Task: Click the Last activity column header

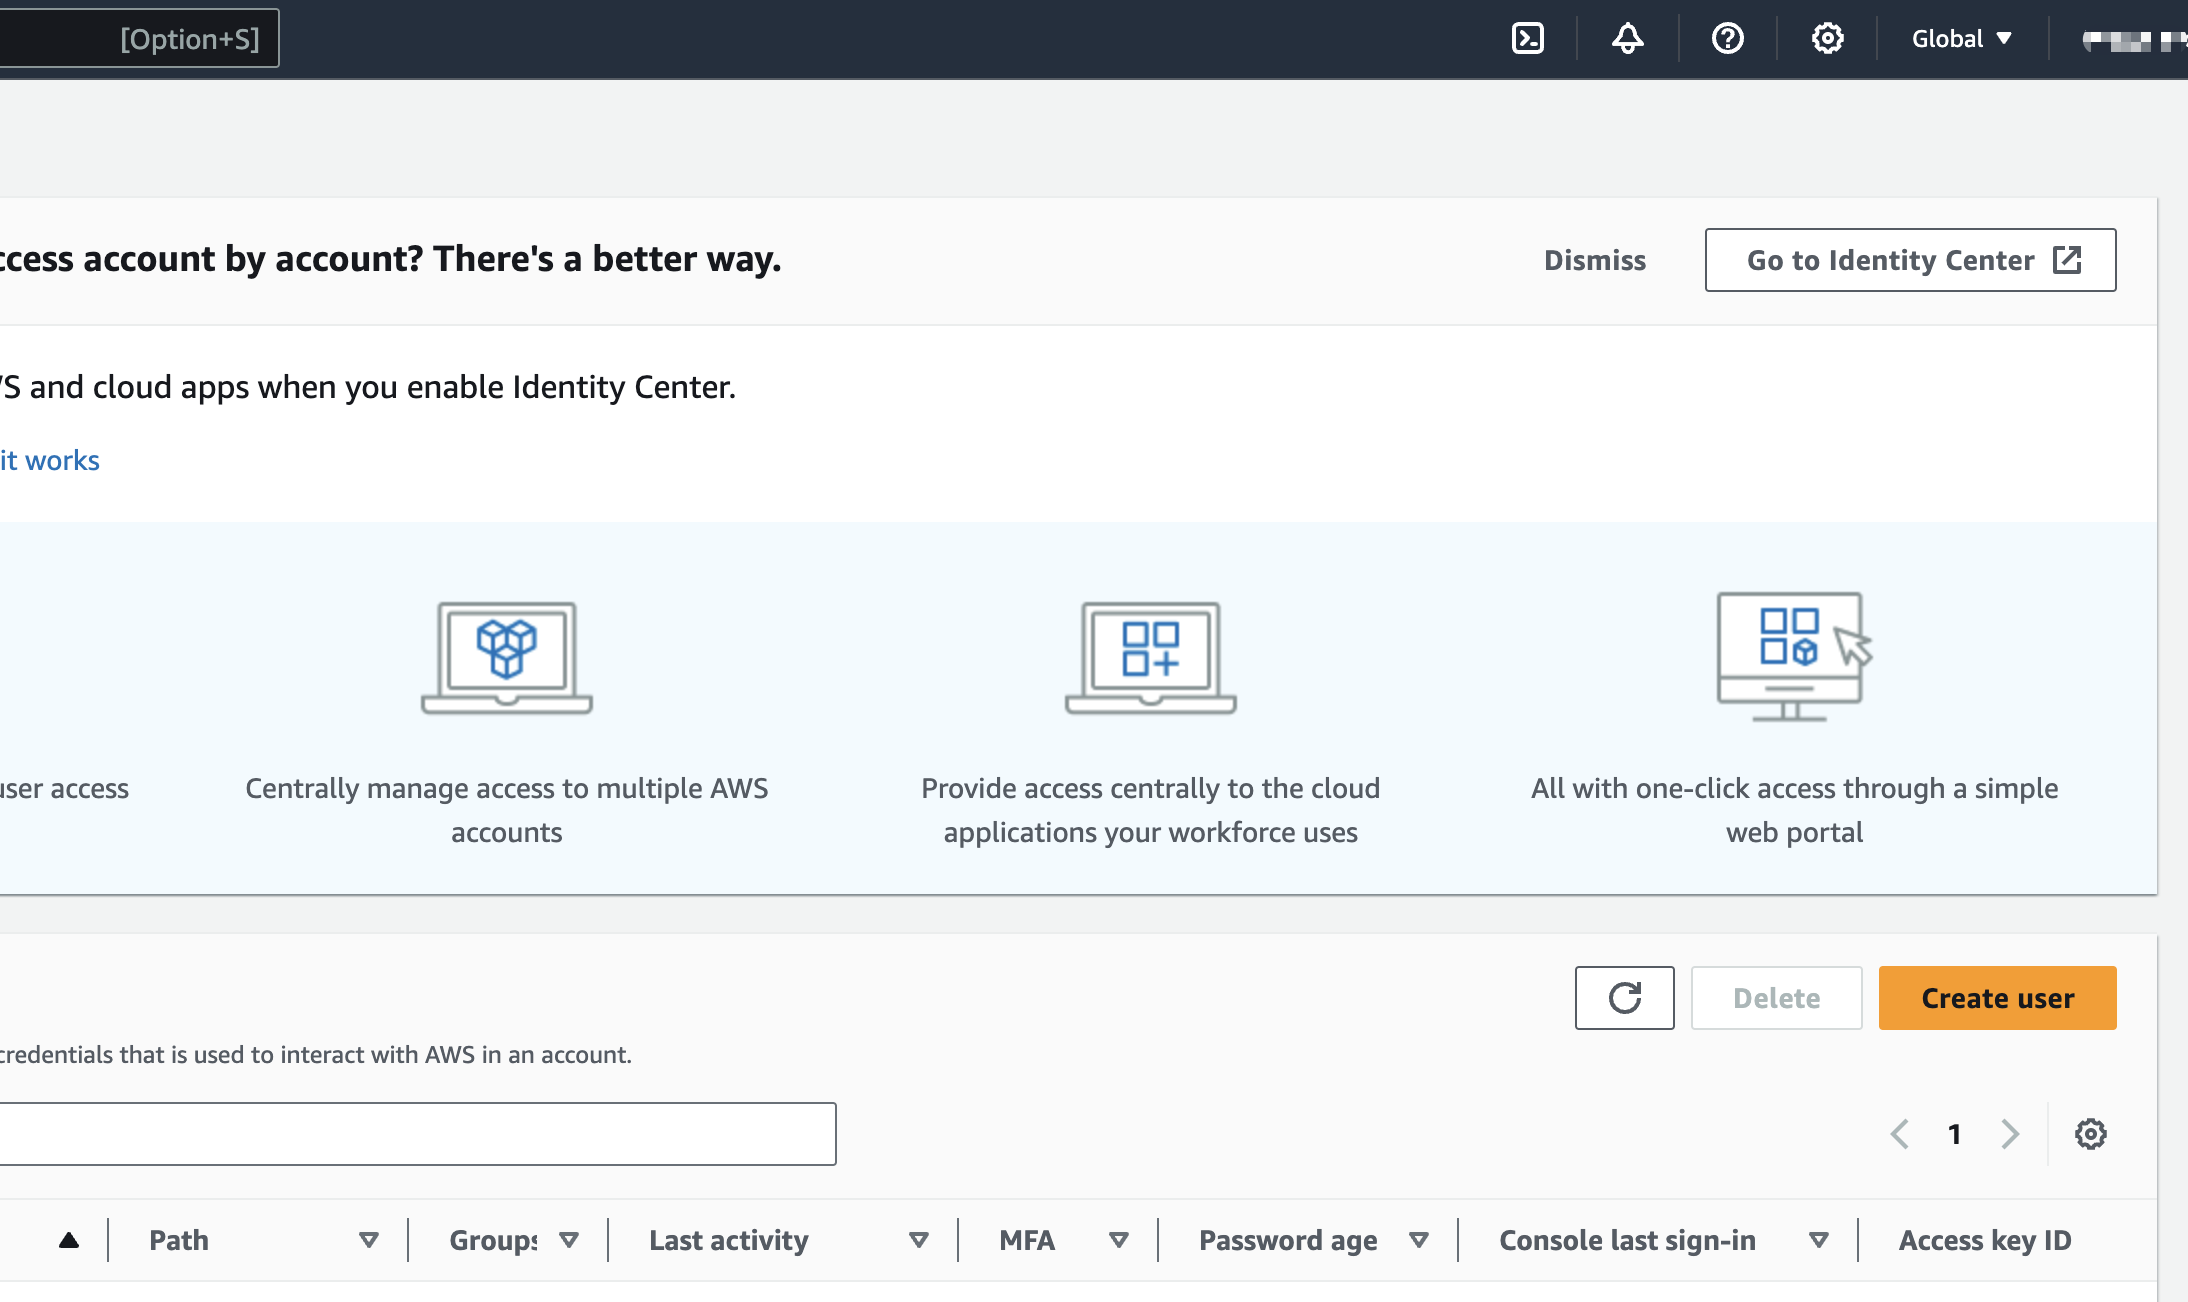Action: coord(728,1238)
